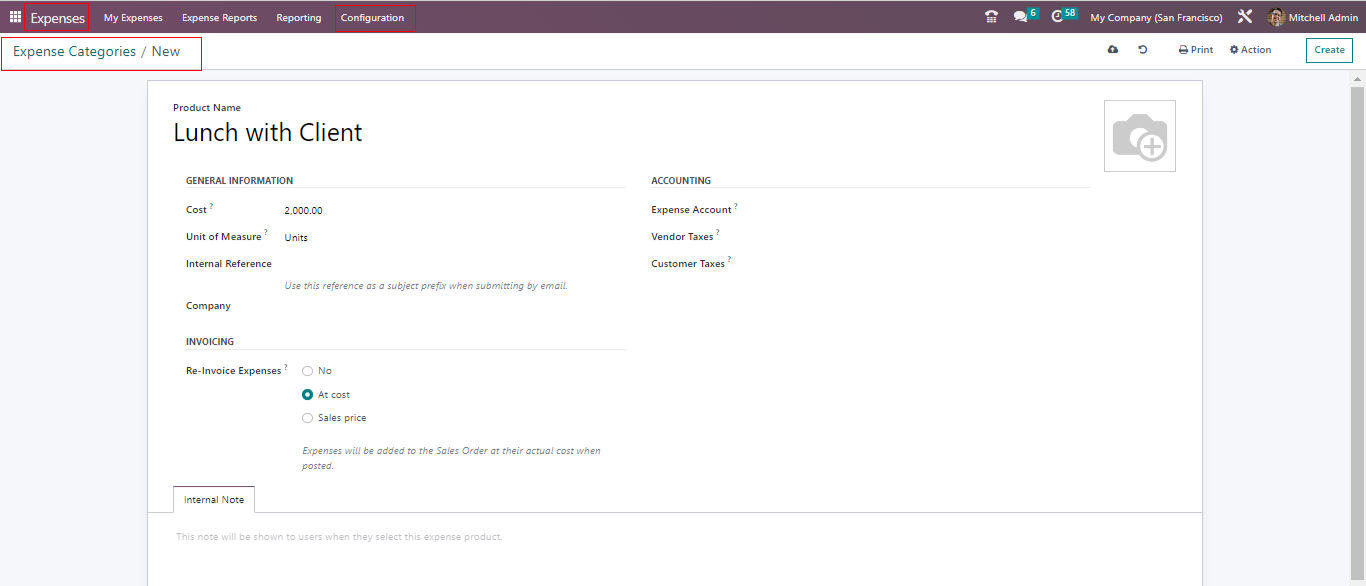The height and width of the screenshot is (586, 1366).
Task: Click the Create button
Action: (x=1329, y=50)
